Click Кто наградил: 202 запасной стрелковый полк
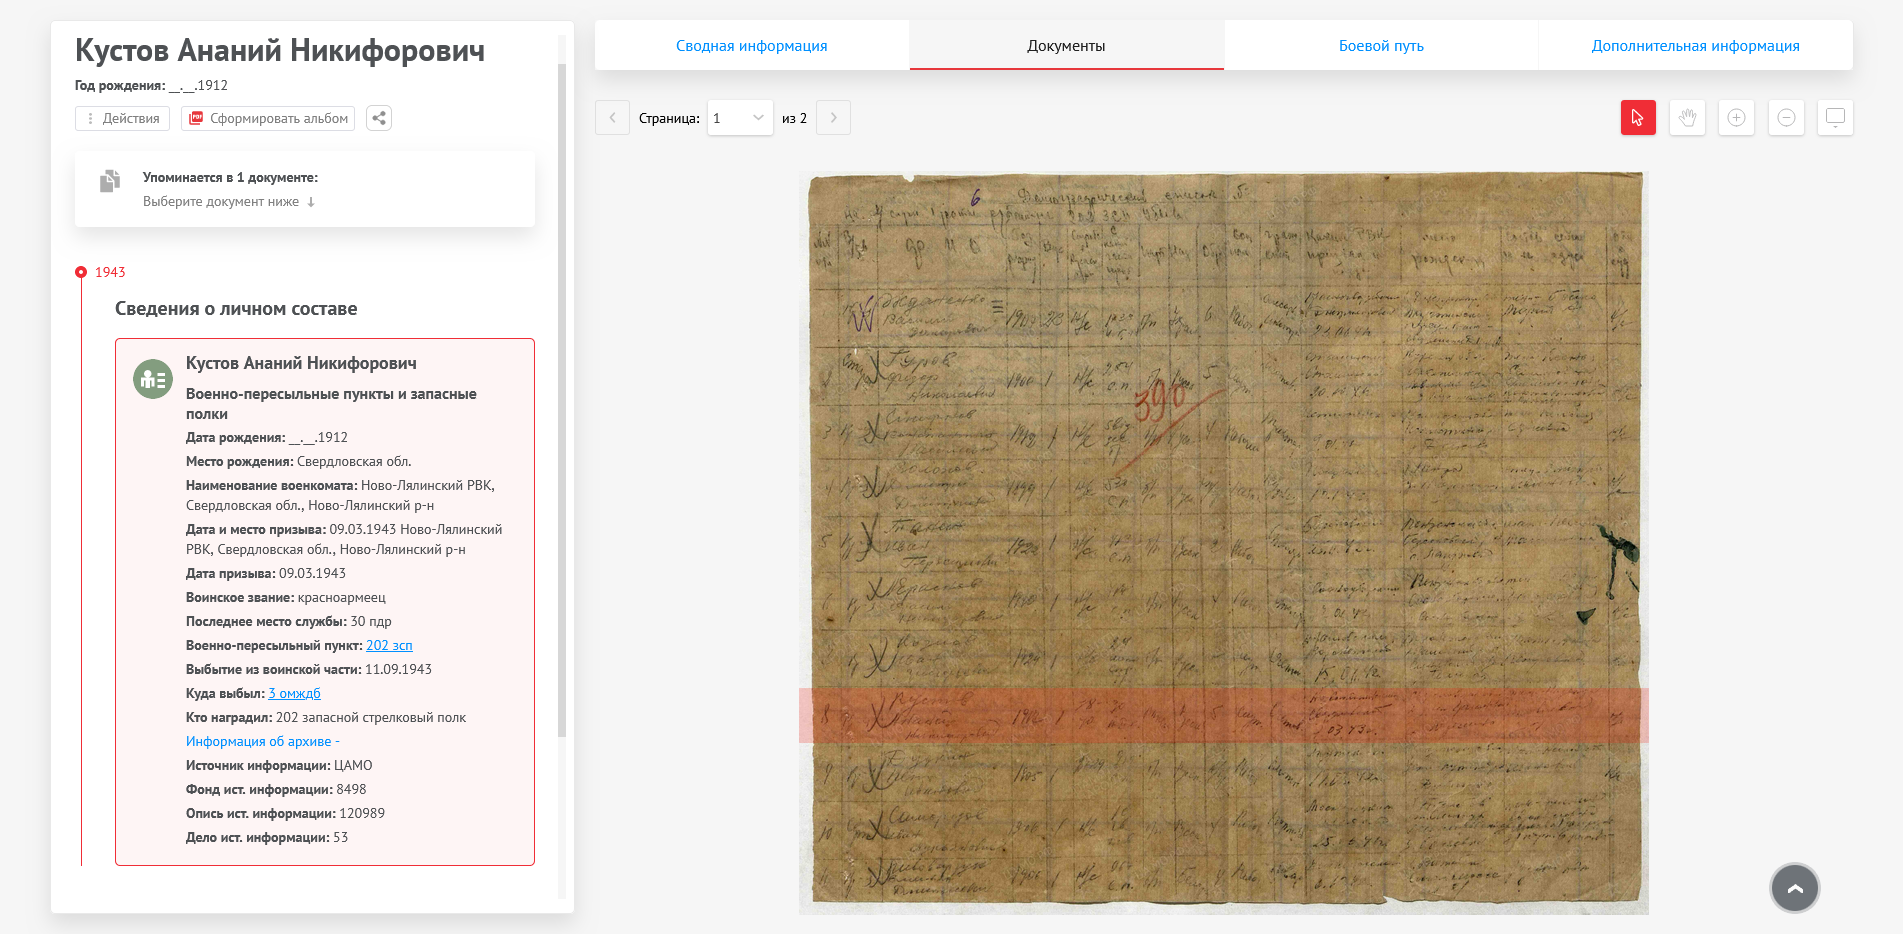Image resolution: width=1903 pixels, height=934 pixels. pyautogui.click(x=326, y=718)
